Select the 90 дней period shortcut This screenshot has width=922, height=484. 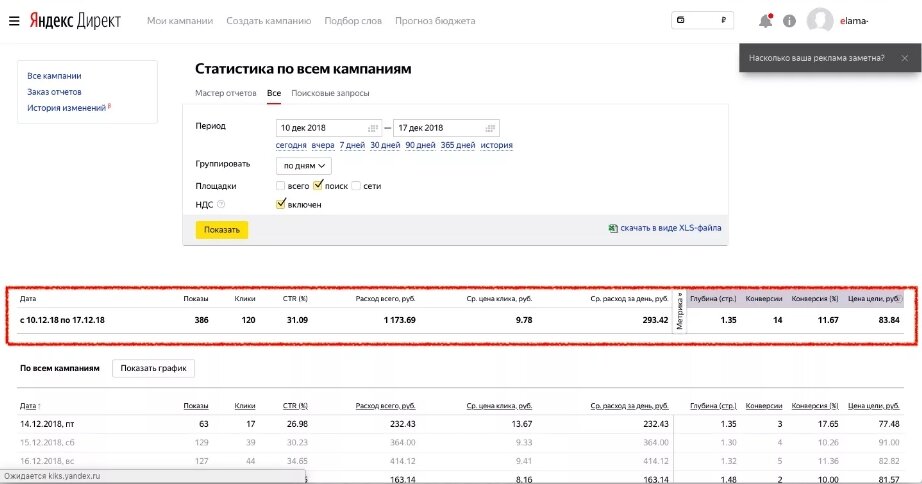(420, 145)
